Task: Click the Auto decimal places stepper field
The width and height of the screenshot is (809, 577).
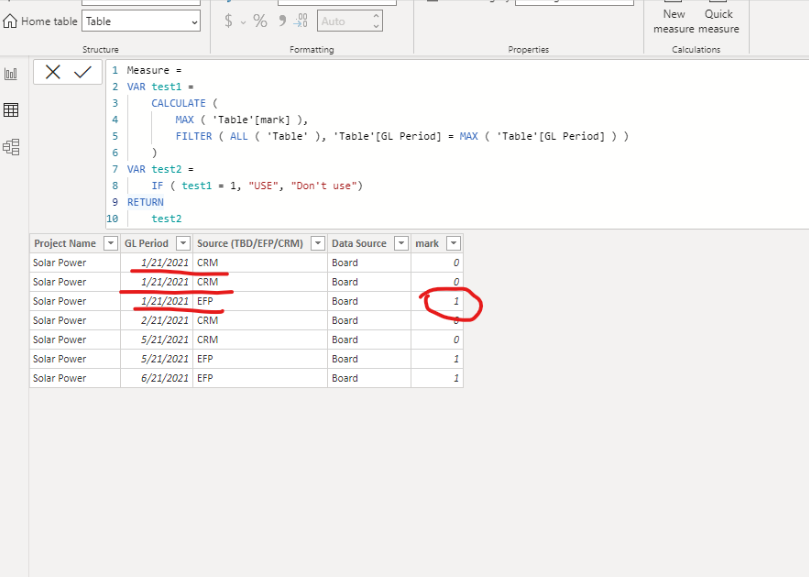Action: pos(349,21)
